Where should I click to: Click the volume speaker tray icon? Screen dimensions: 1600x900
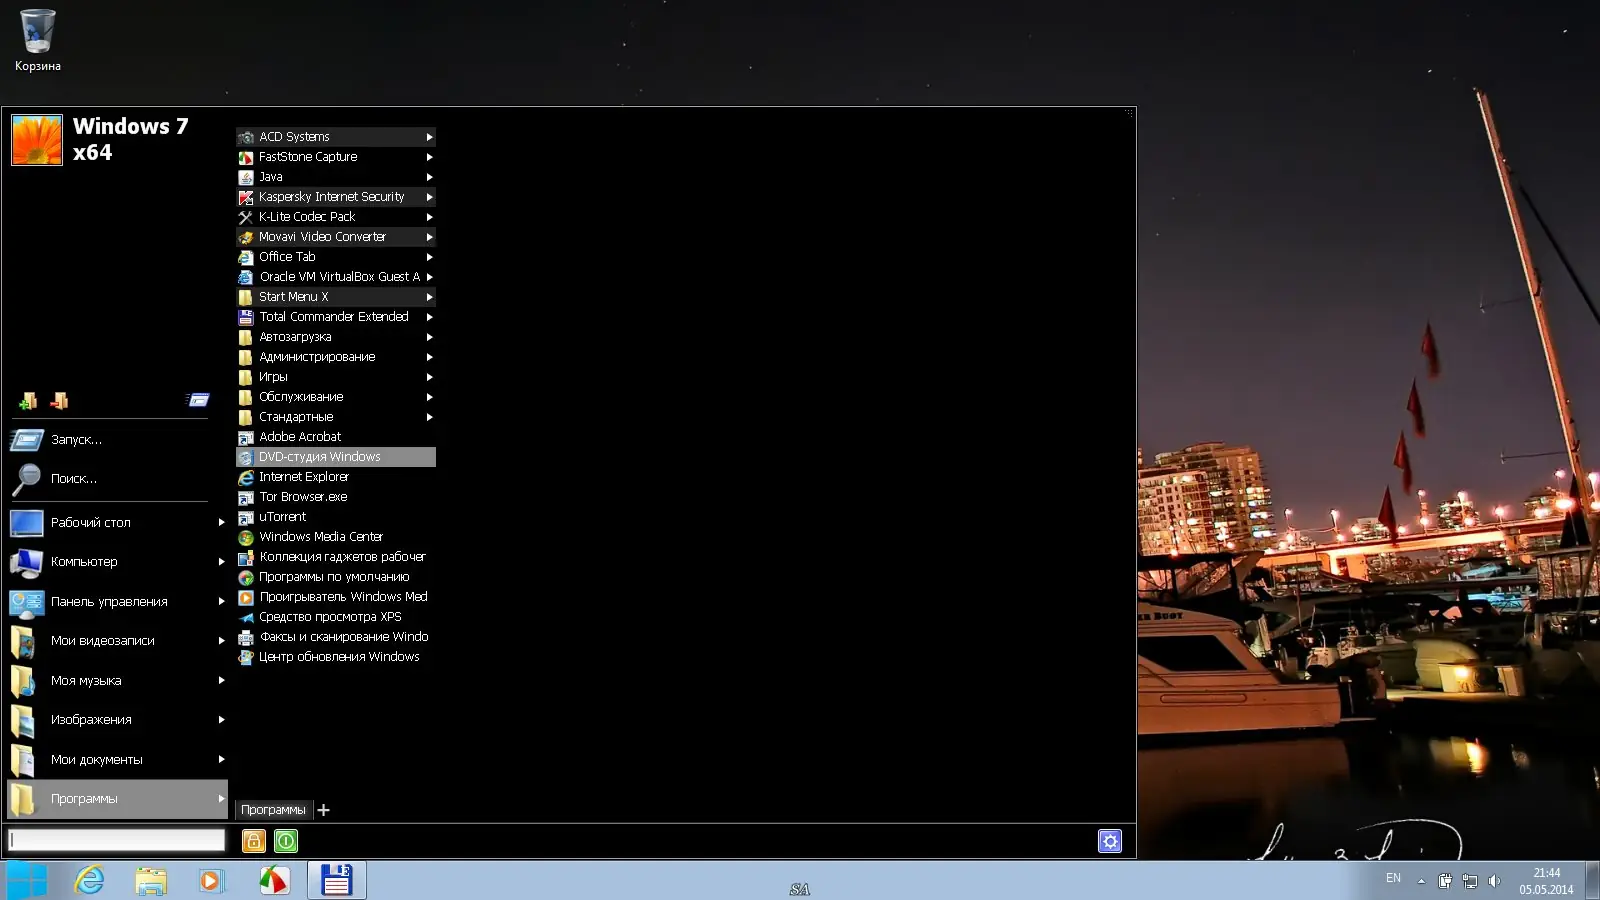click(x=1494, y=881)
